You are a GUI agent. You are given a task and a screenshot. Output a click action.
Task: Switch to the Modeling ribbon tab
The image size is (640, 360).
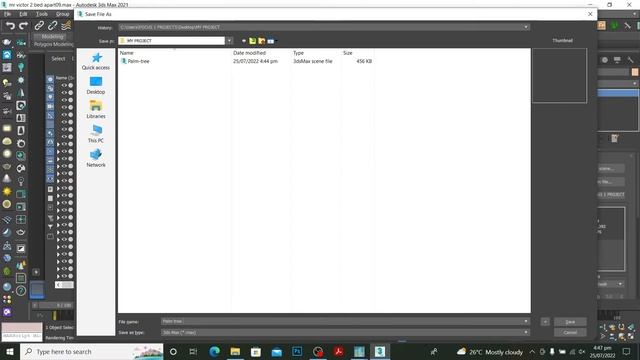coord(52,36)
